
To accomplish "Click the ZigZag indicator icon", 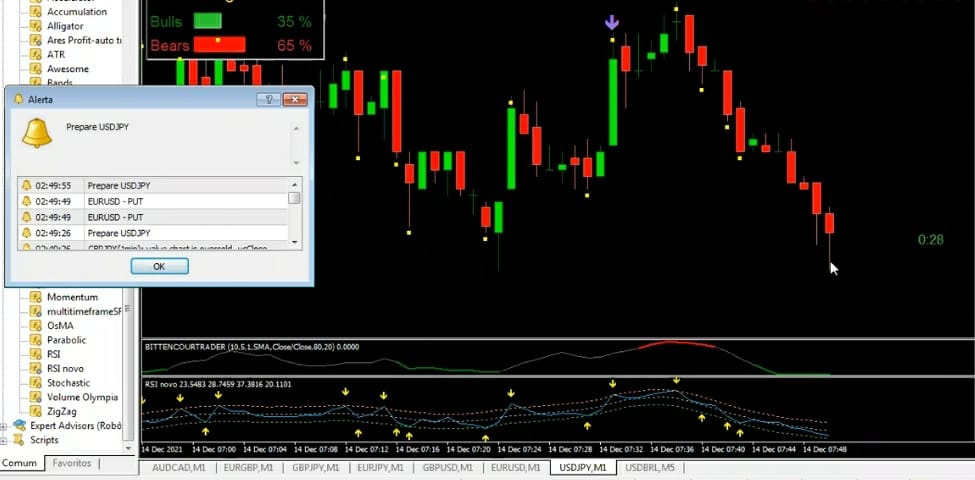I will (35, 411).
